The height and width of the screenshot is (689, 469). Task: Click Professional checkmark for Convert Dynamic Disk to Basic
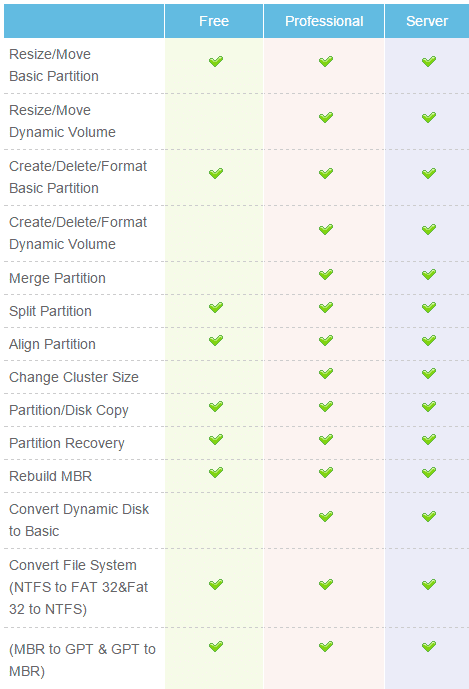326,516
